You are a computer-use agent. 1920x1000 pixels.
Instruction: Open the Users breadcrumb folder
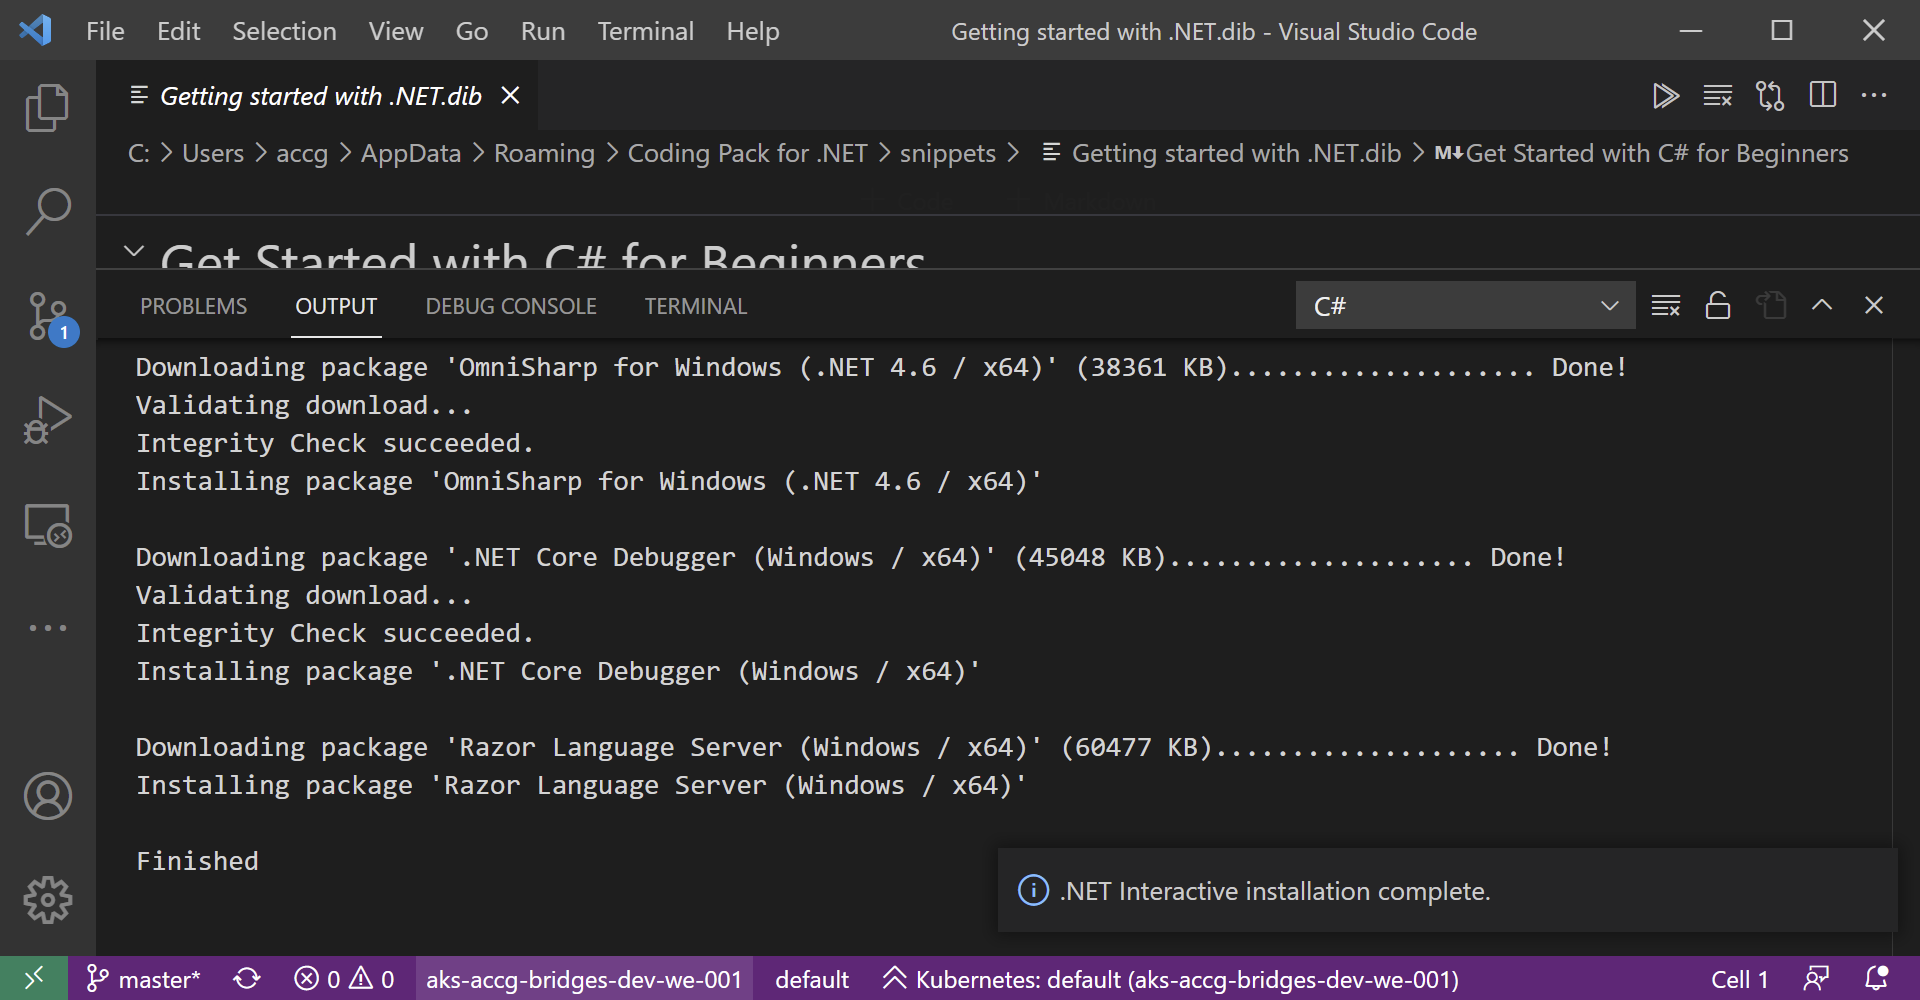click(x=213, y=153)
